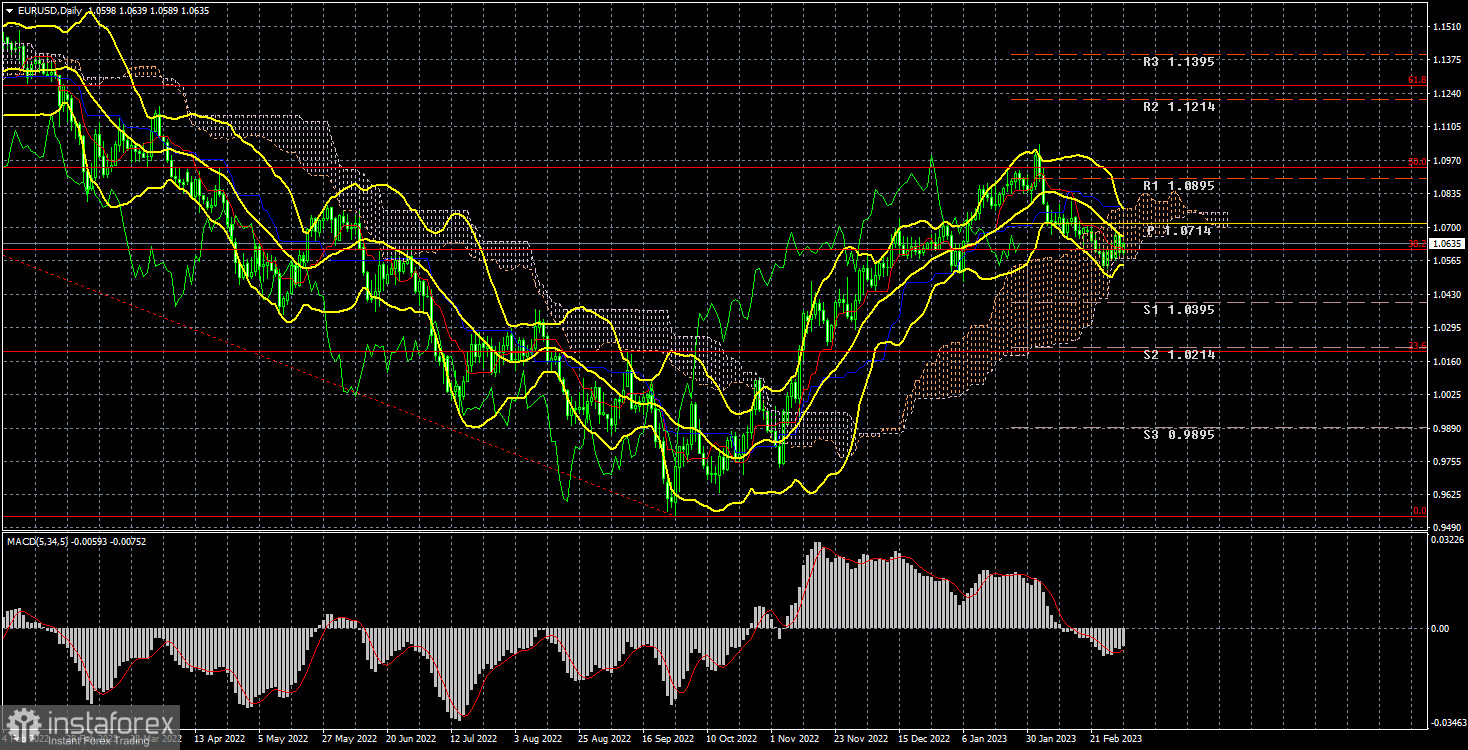
Task: Select the S1 1.0395 support label
Action: tap(1180, 310)
